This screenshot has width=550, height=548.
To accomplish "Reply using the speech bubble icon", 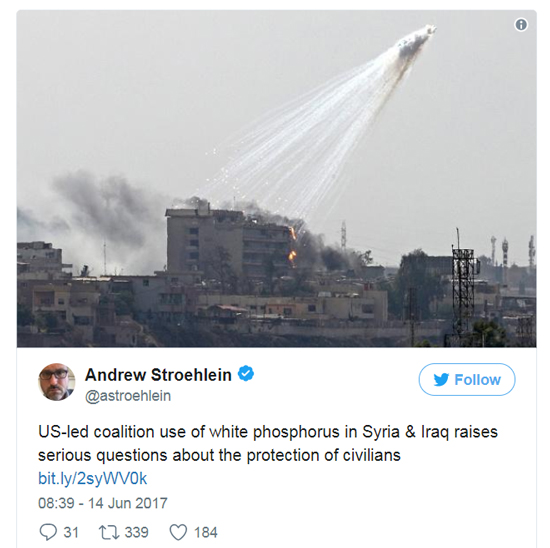I will point(48,532).
